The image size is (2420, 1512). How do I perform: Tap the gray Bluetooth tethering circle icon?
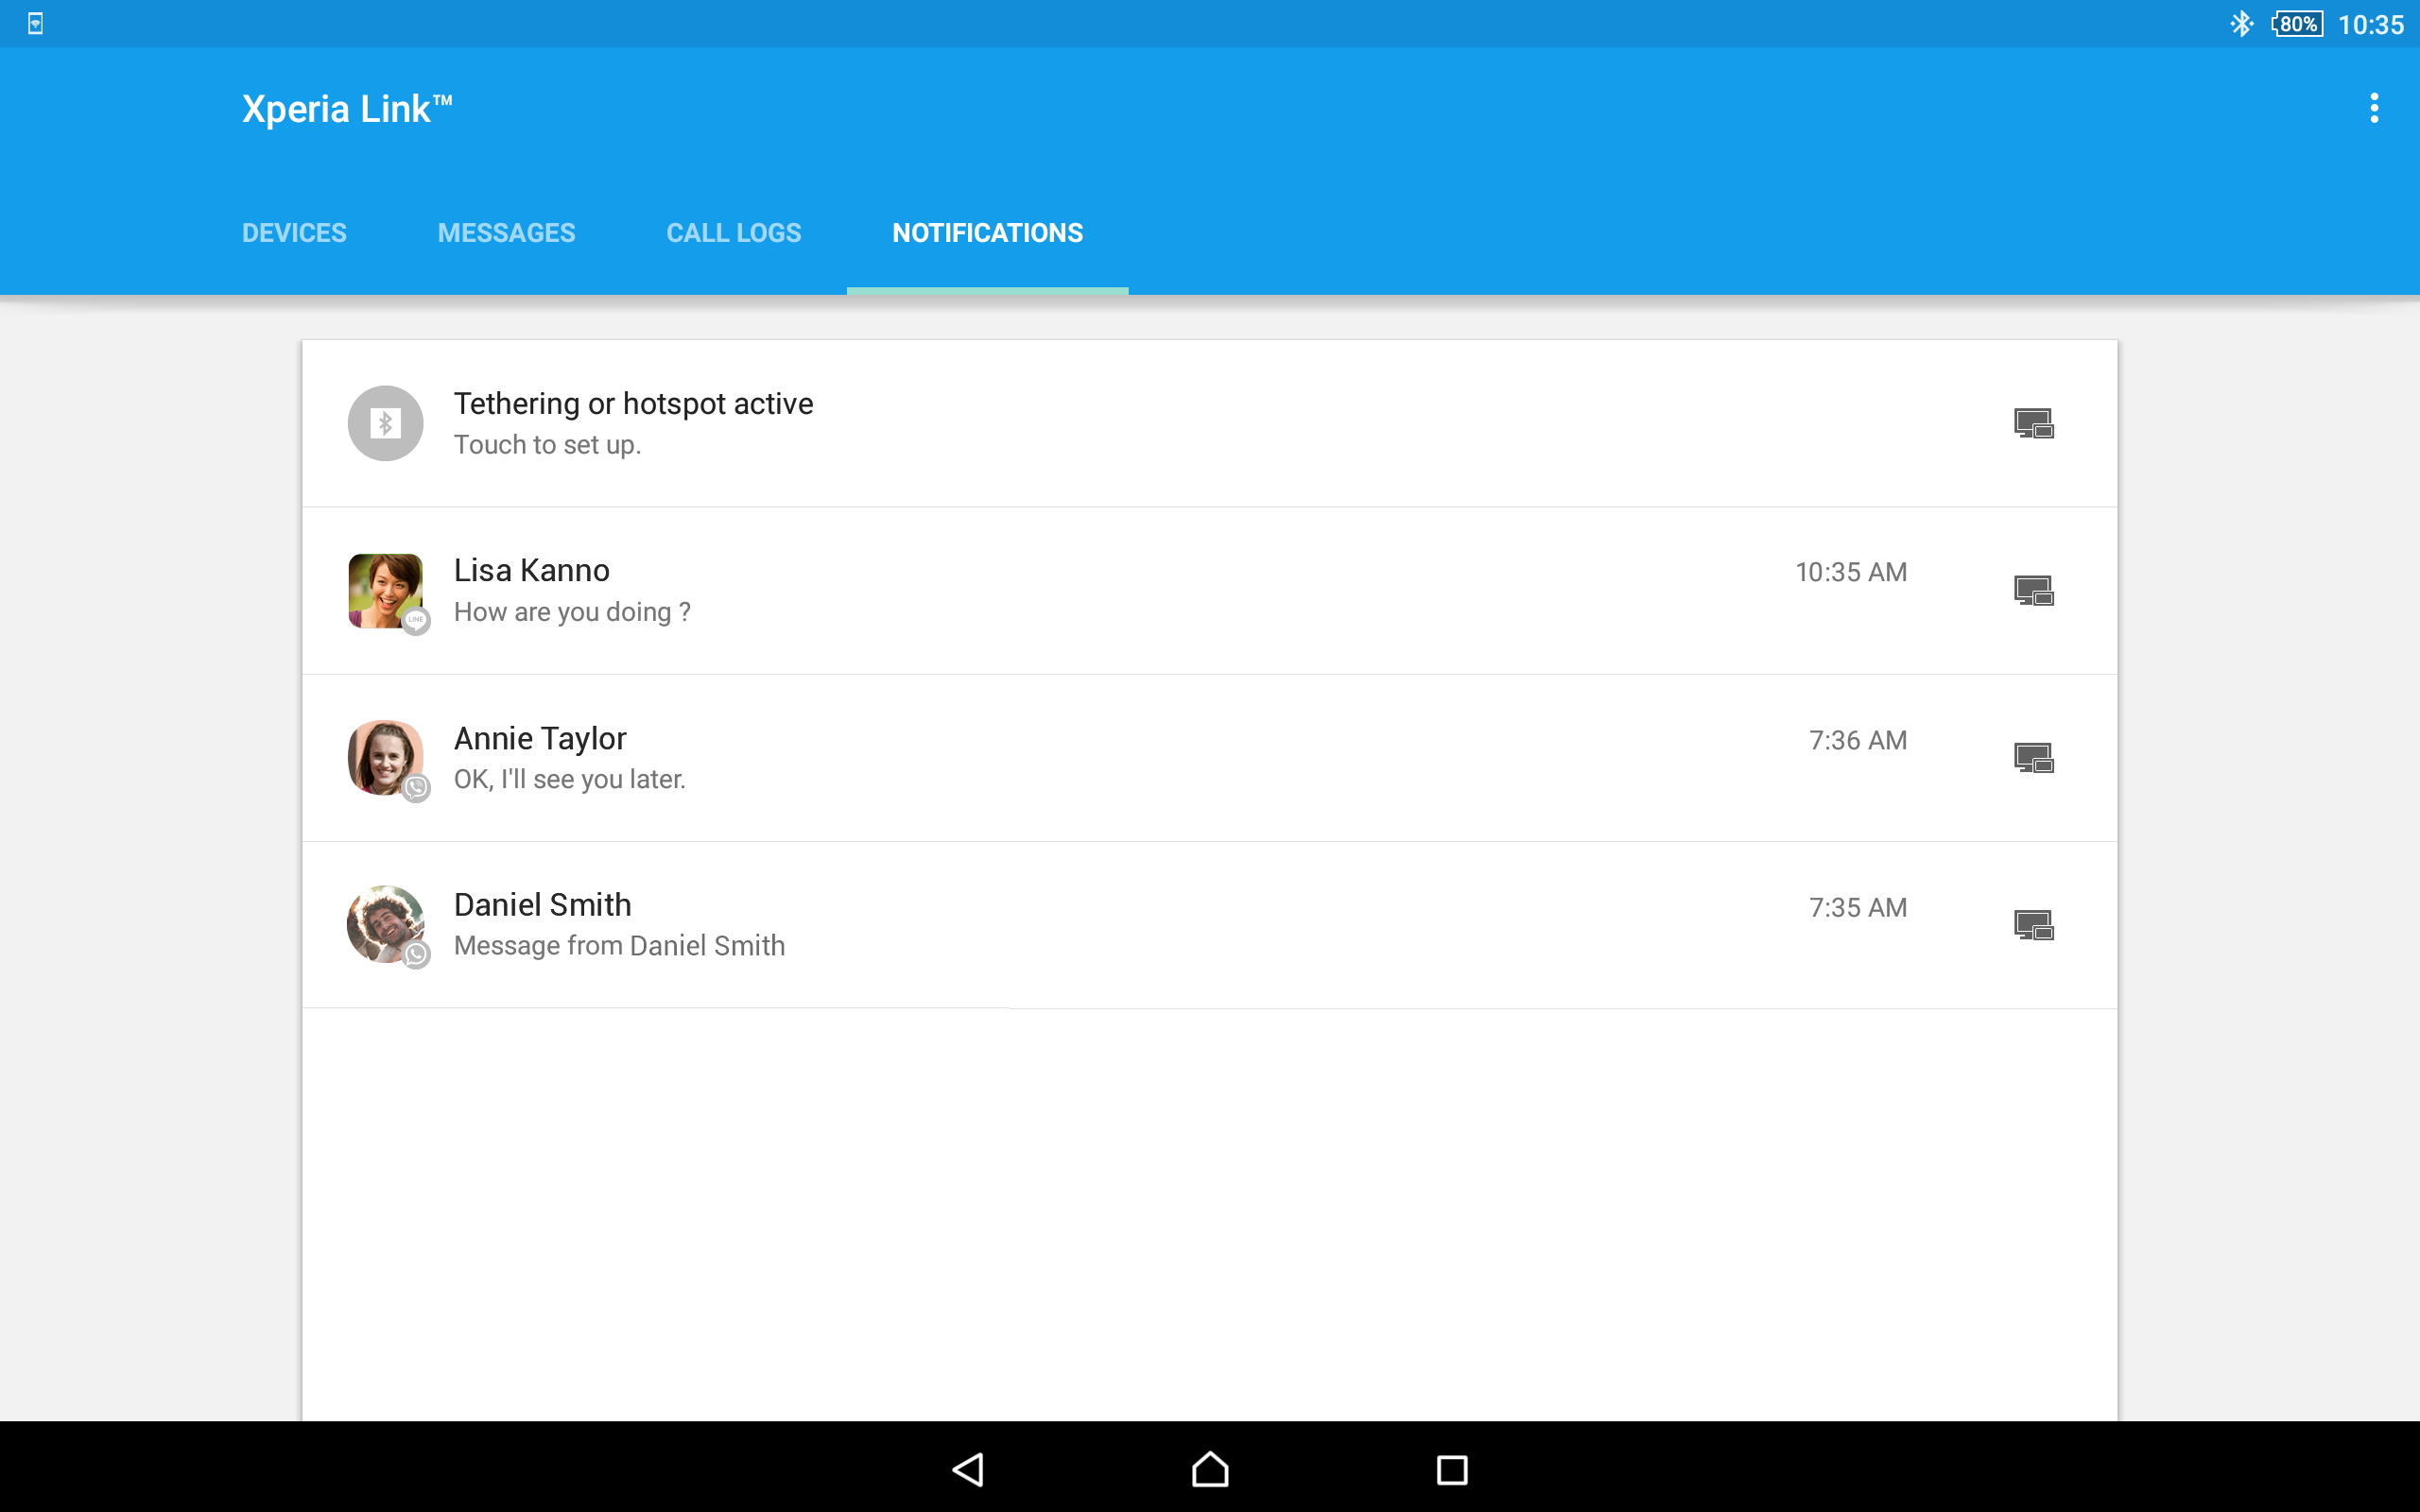pyautogui.click(x=385, y=424)
